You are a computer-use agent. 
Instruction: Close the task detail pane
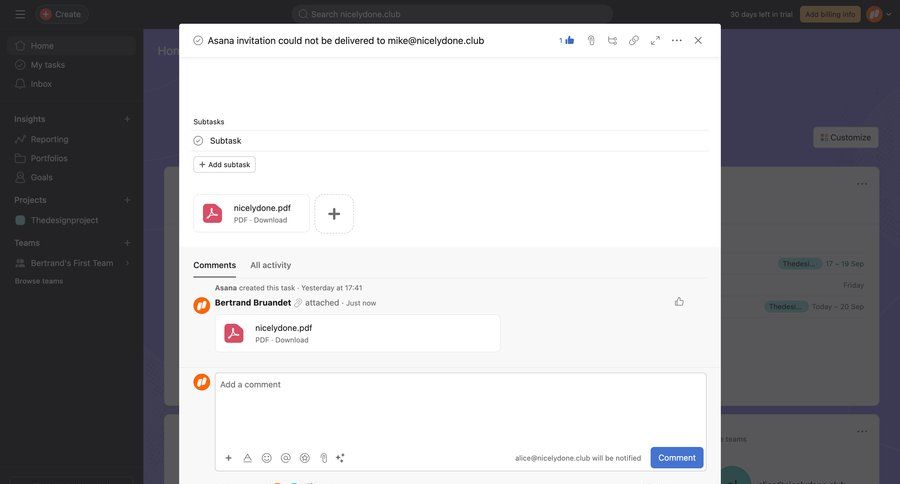(698, 40)
